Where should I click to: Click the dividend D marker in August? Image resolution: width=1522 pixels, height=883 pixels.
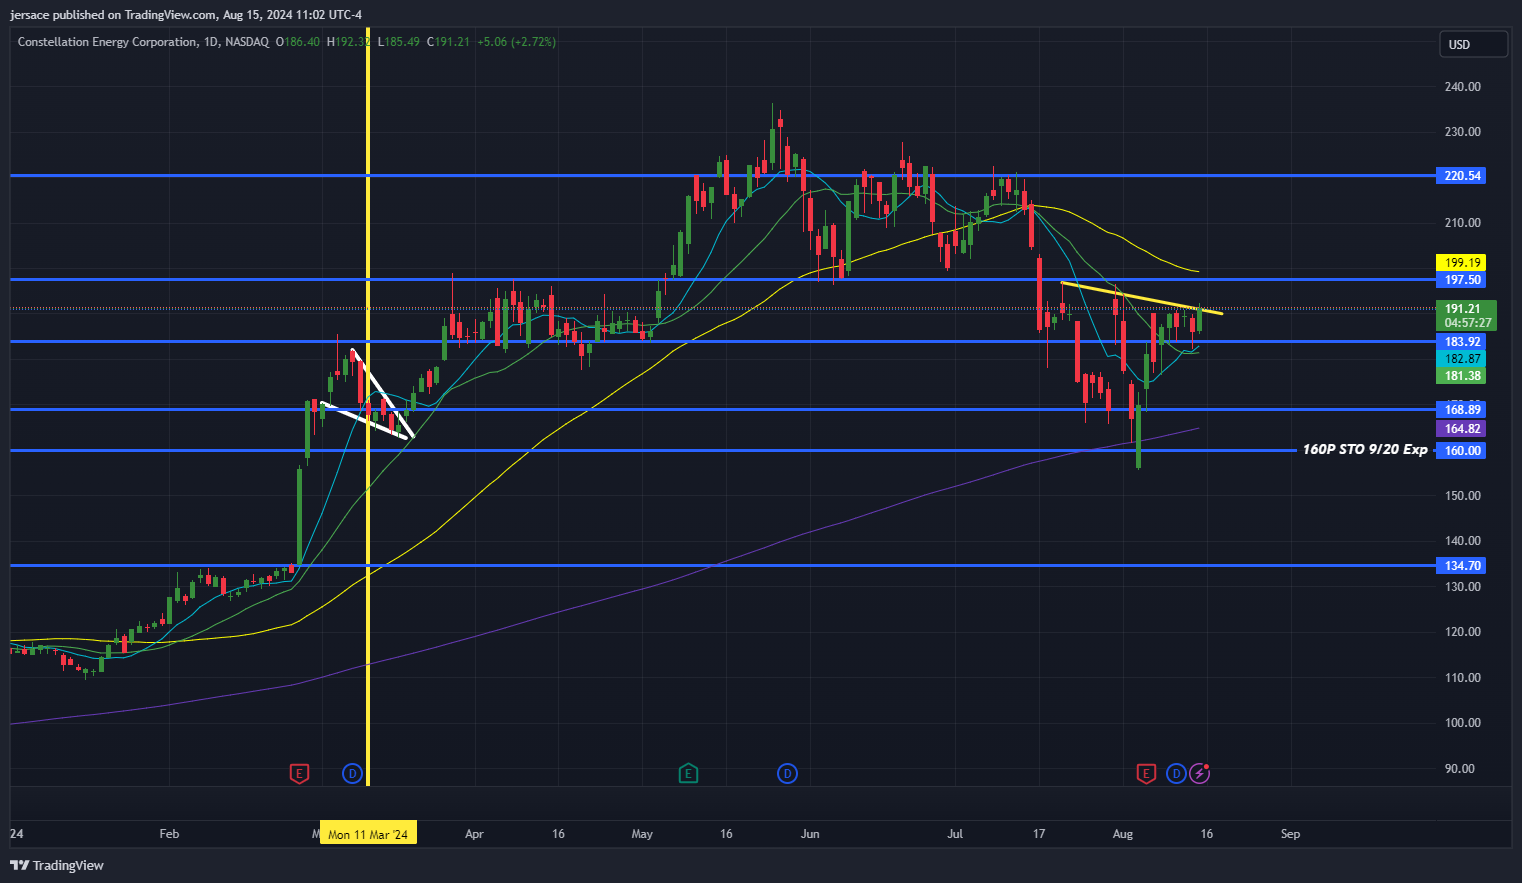[x=1176, y=773]
